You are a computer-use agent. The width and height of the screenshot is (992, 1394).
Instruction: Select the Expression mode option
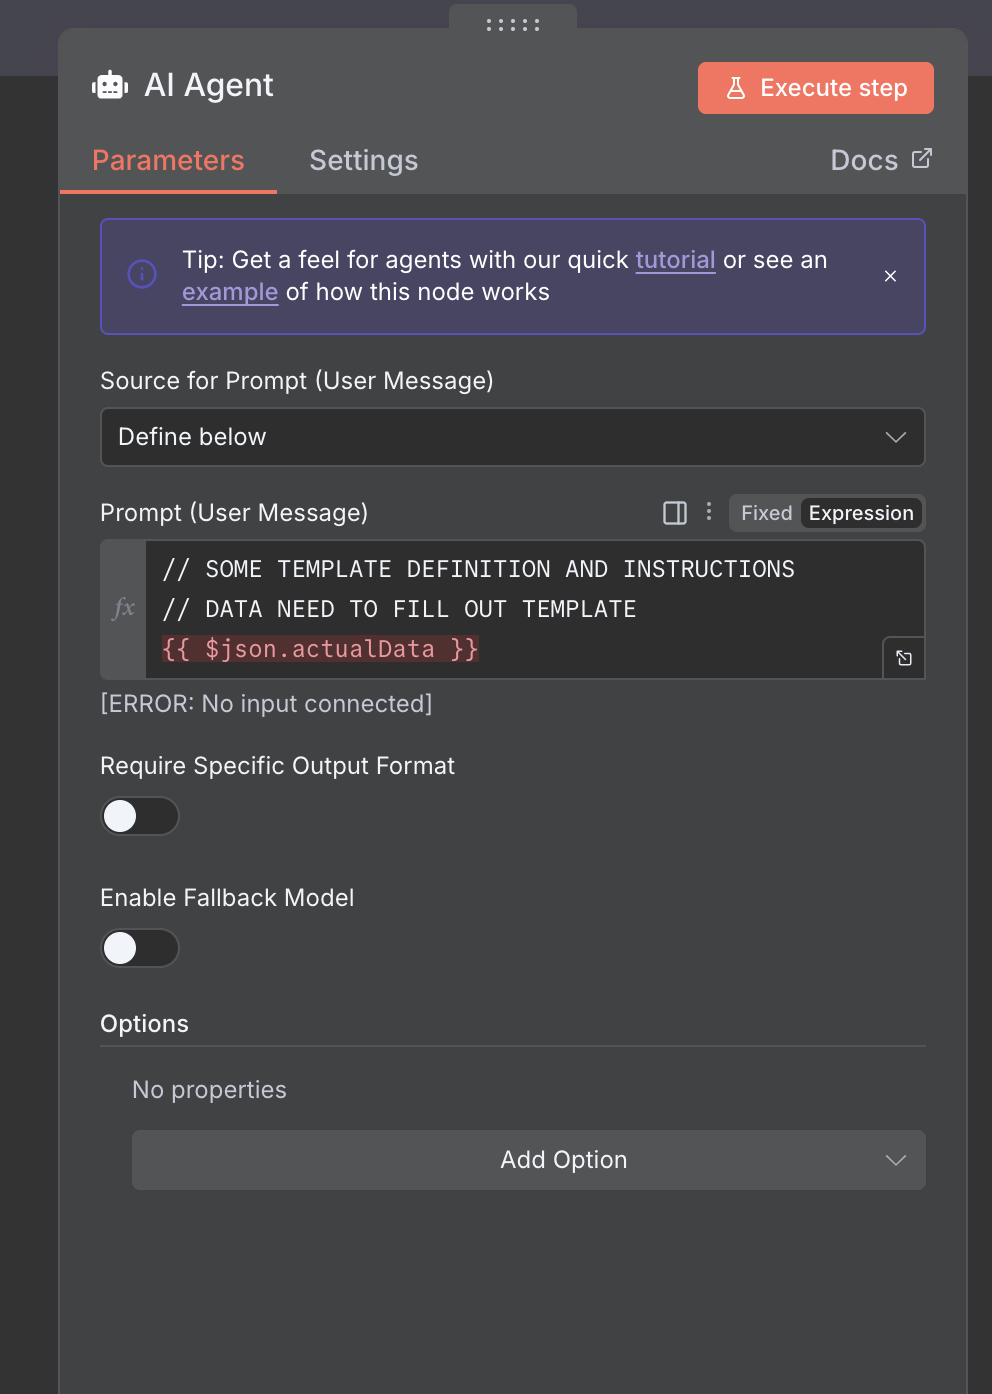pos(861,513)
